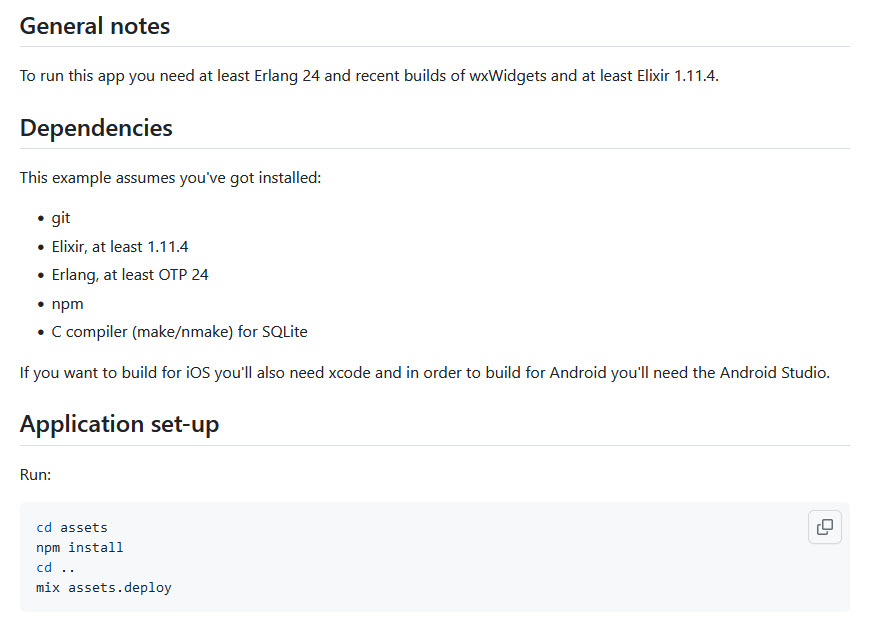
Task: Click the word wxWidgets in General notes
Action: click(x=507, y=75)
